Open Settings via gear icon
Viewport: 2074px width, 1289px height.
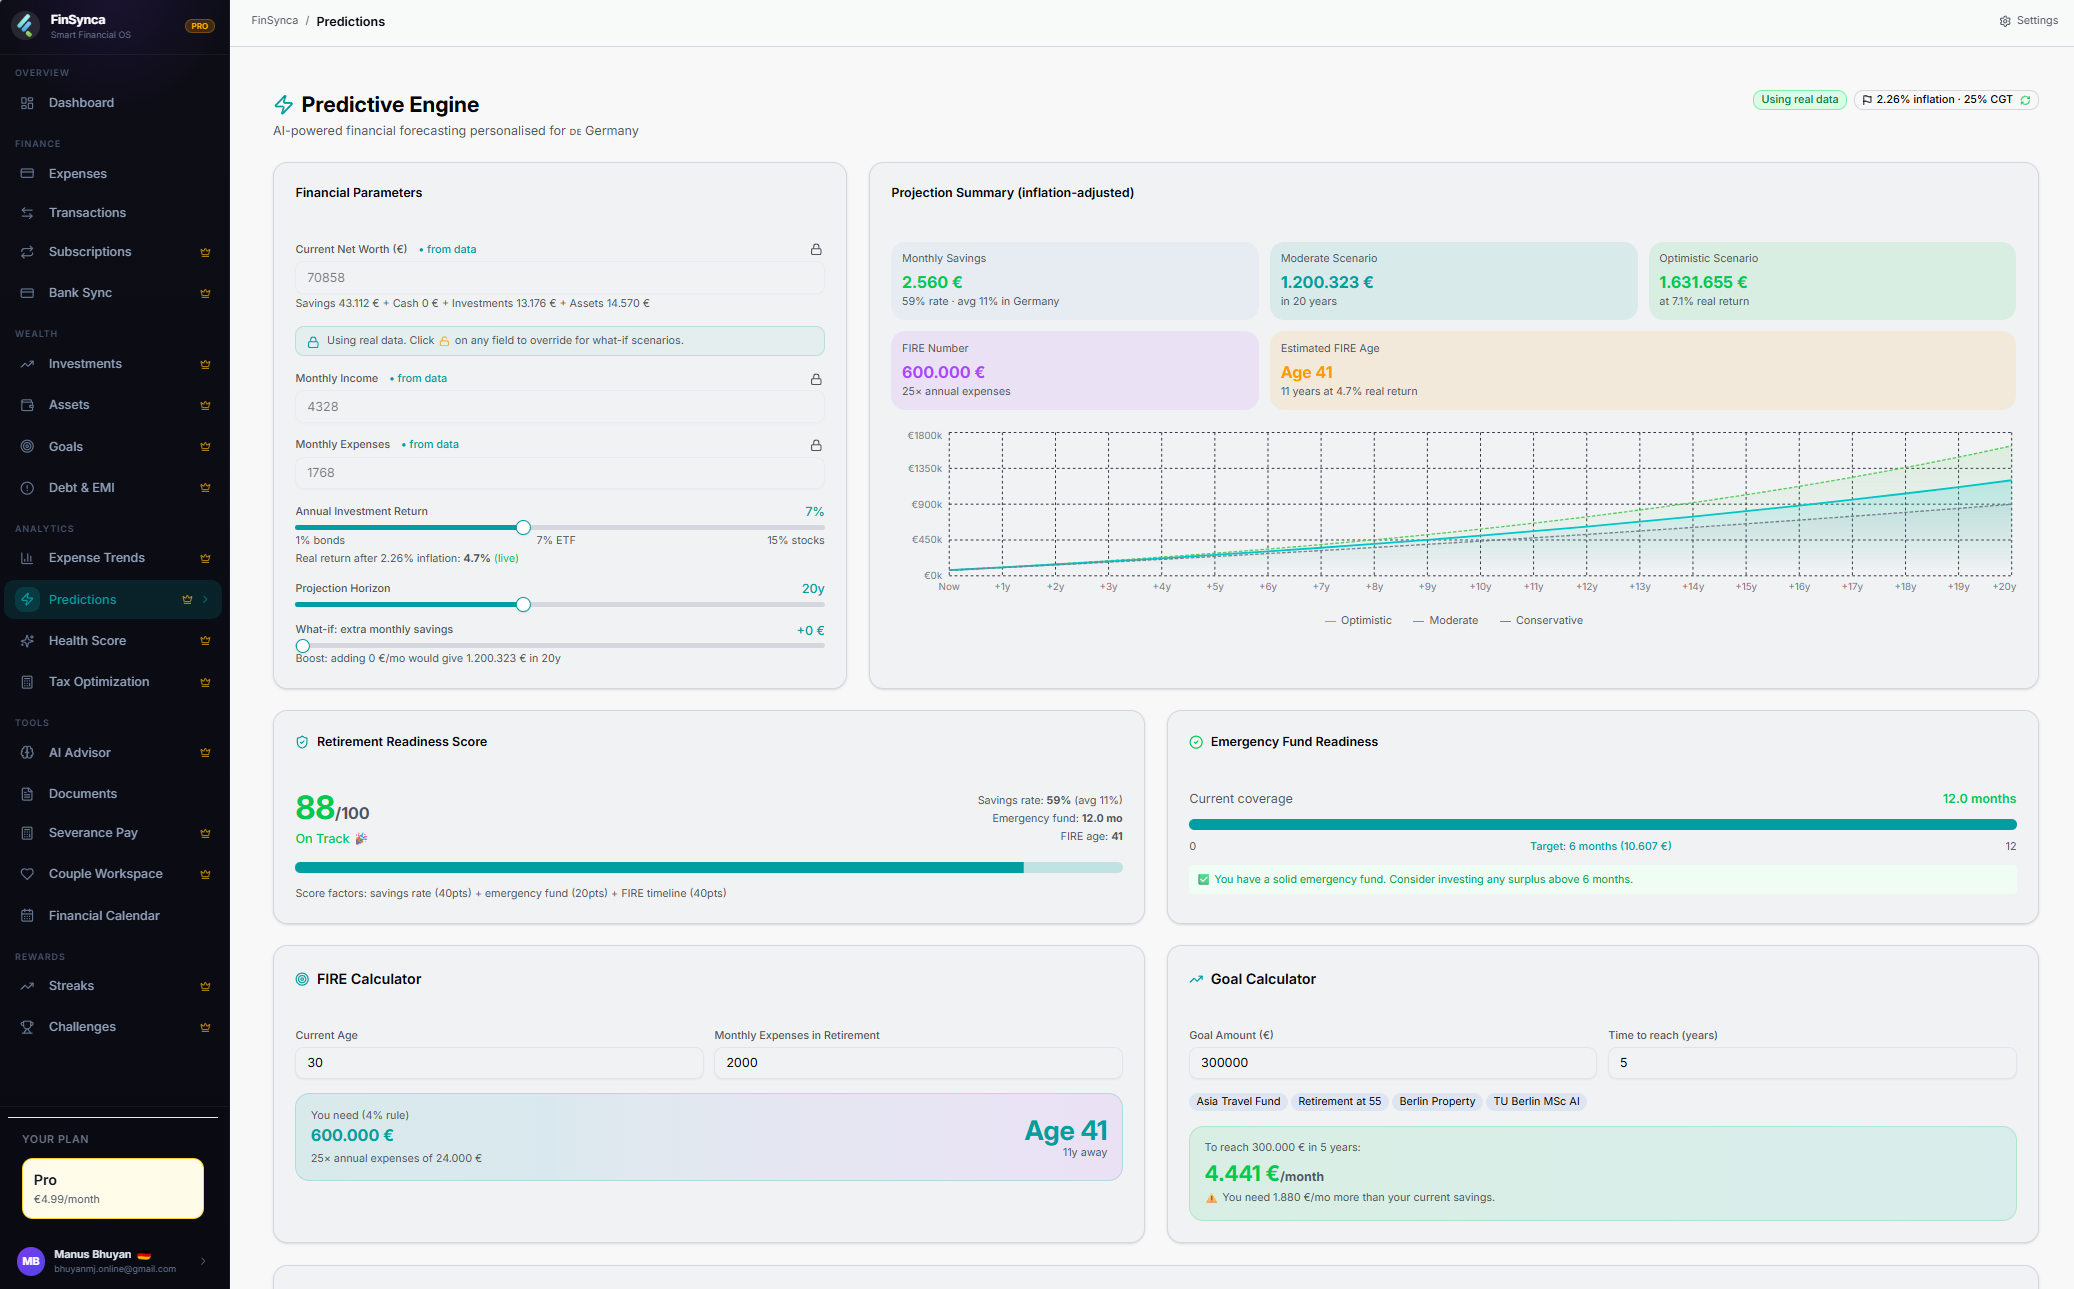point(2005,21)
